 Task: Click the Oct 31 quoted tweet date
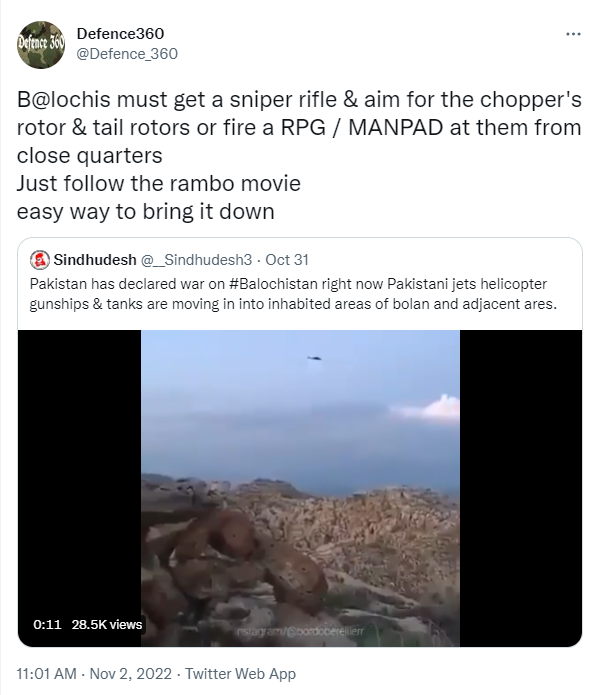click(286, 260)
